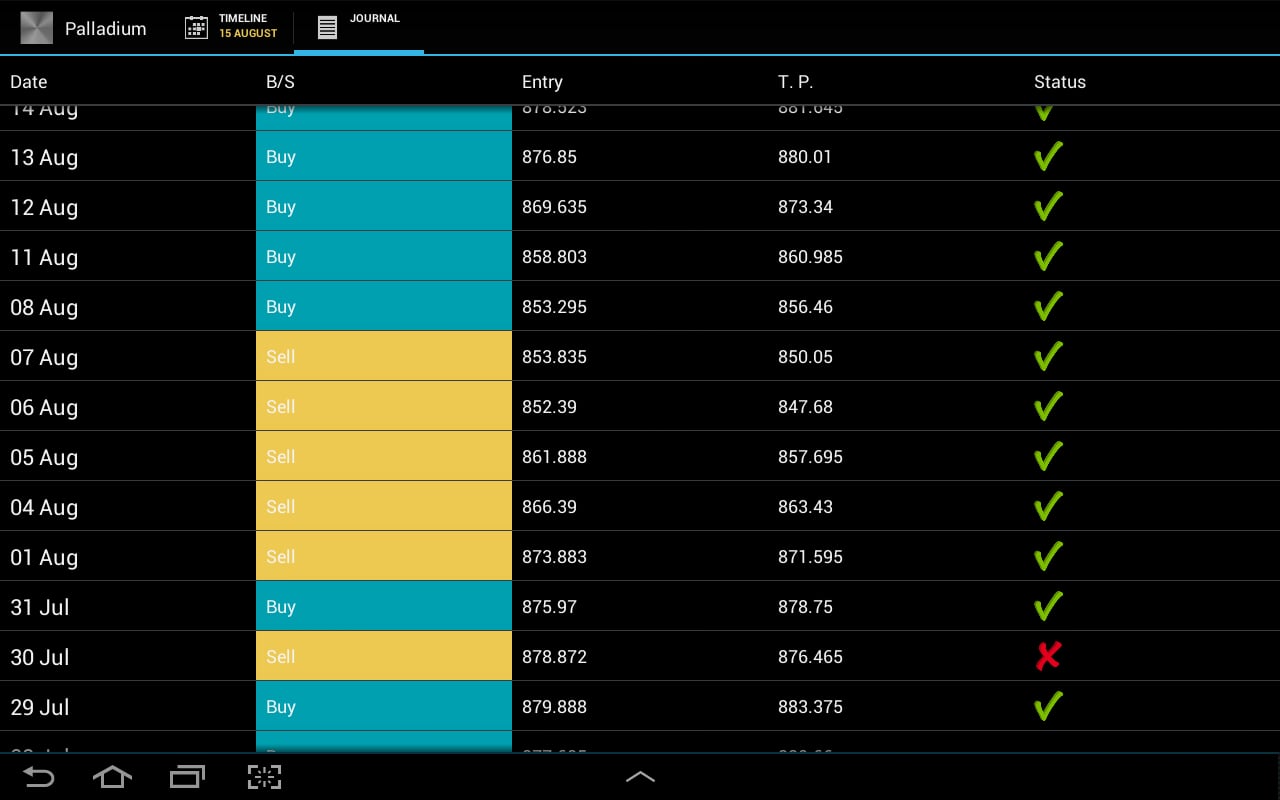The height and width of the screenshot is (800, 1280).
Task: Click take-profit value 860.985
Action: (810, 257)
